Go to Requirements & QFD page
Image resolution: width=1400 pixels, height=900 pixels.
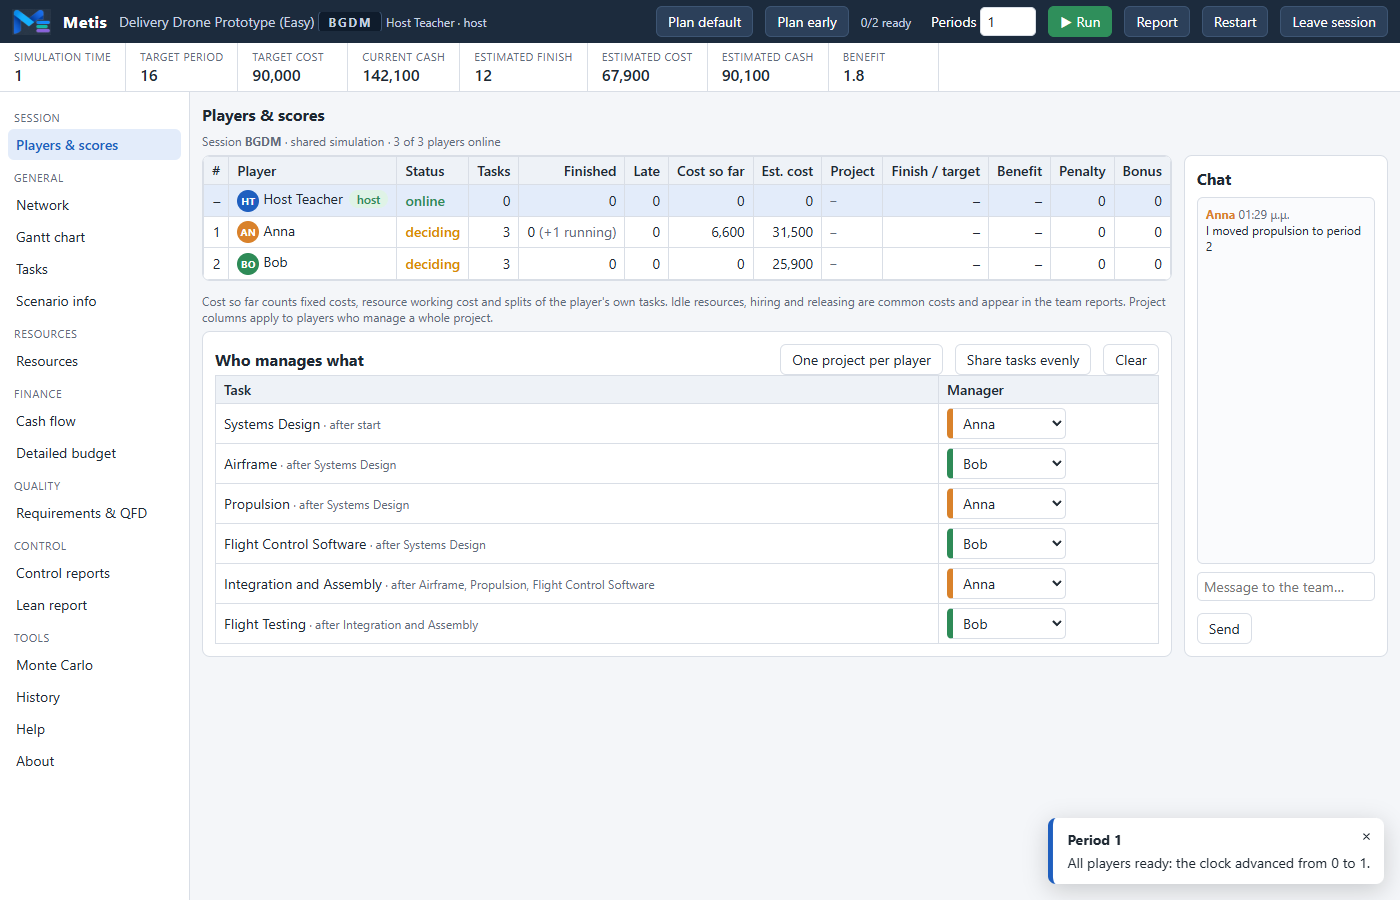pos(81,513)
